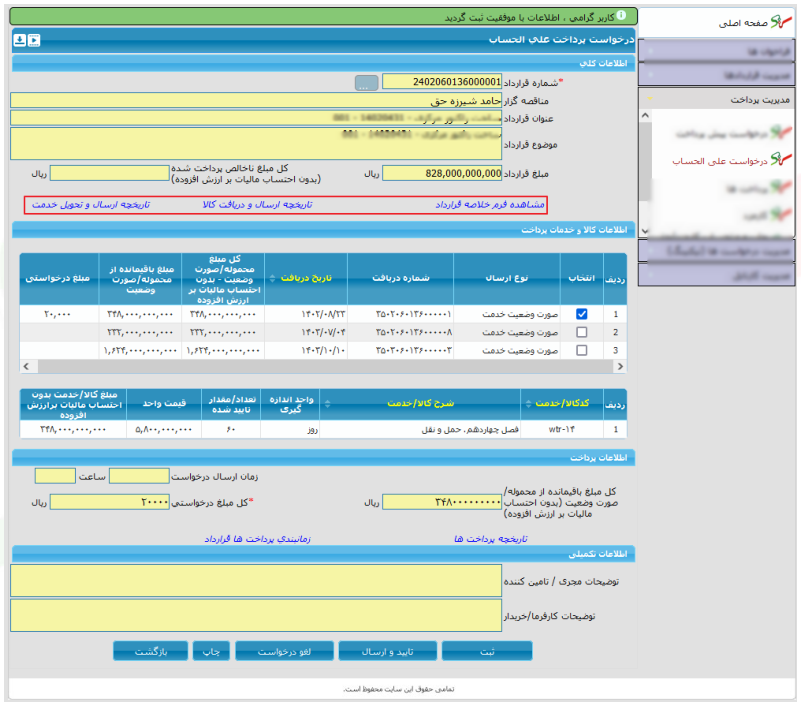Open زمانبندی پرداخت ها قرارداد link
Screen dimensions: 801x706
pos(257,539)
